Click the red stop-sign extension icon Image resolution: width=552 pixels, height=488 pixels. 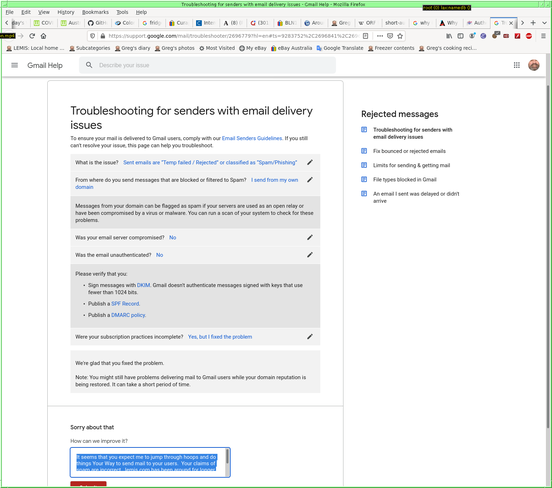click(x=529, y=36)
